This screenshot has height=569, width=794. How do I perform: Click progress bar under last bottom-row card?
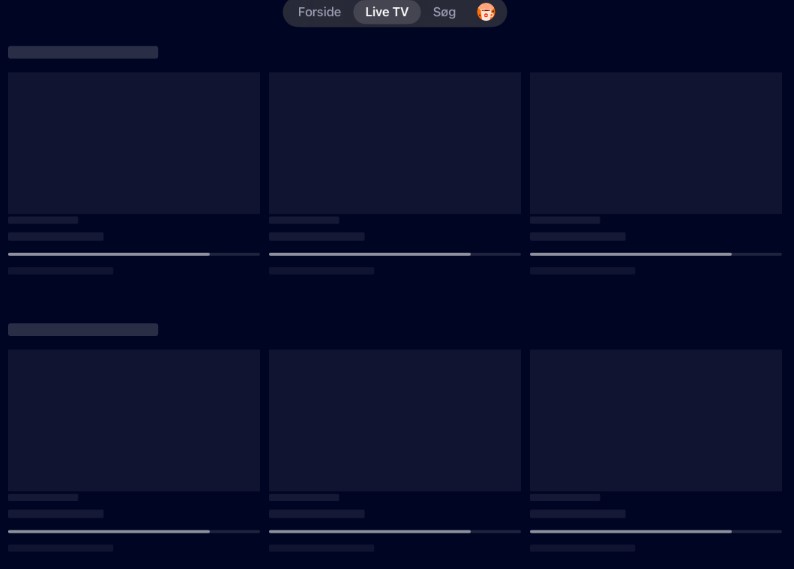coord(656,532)
